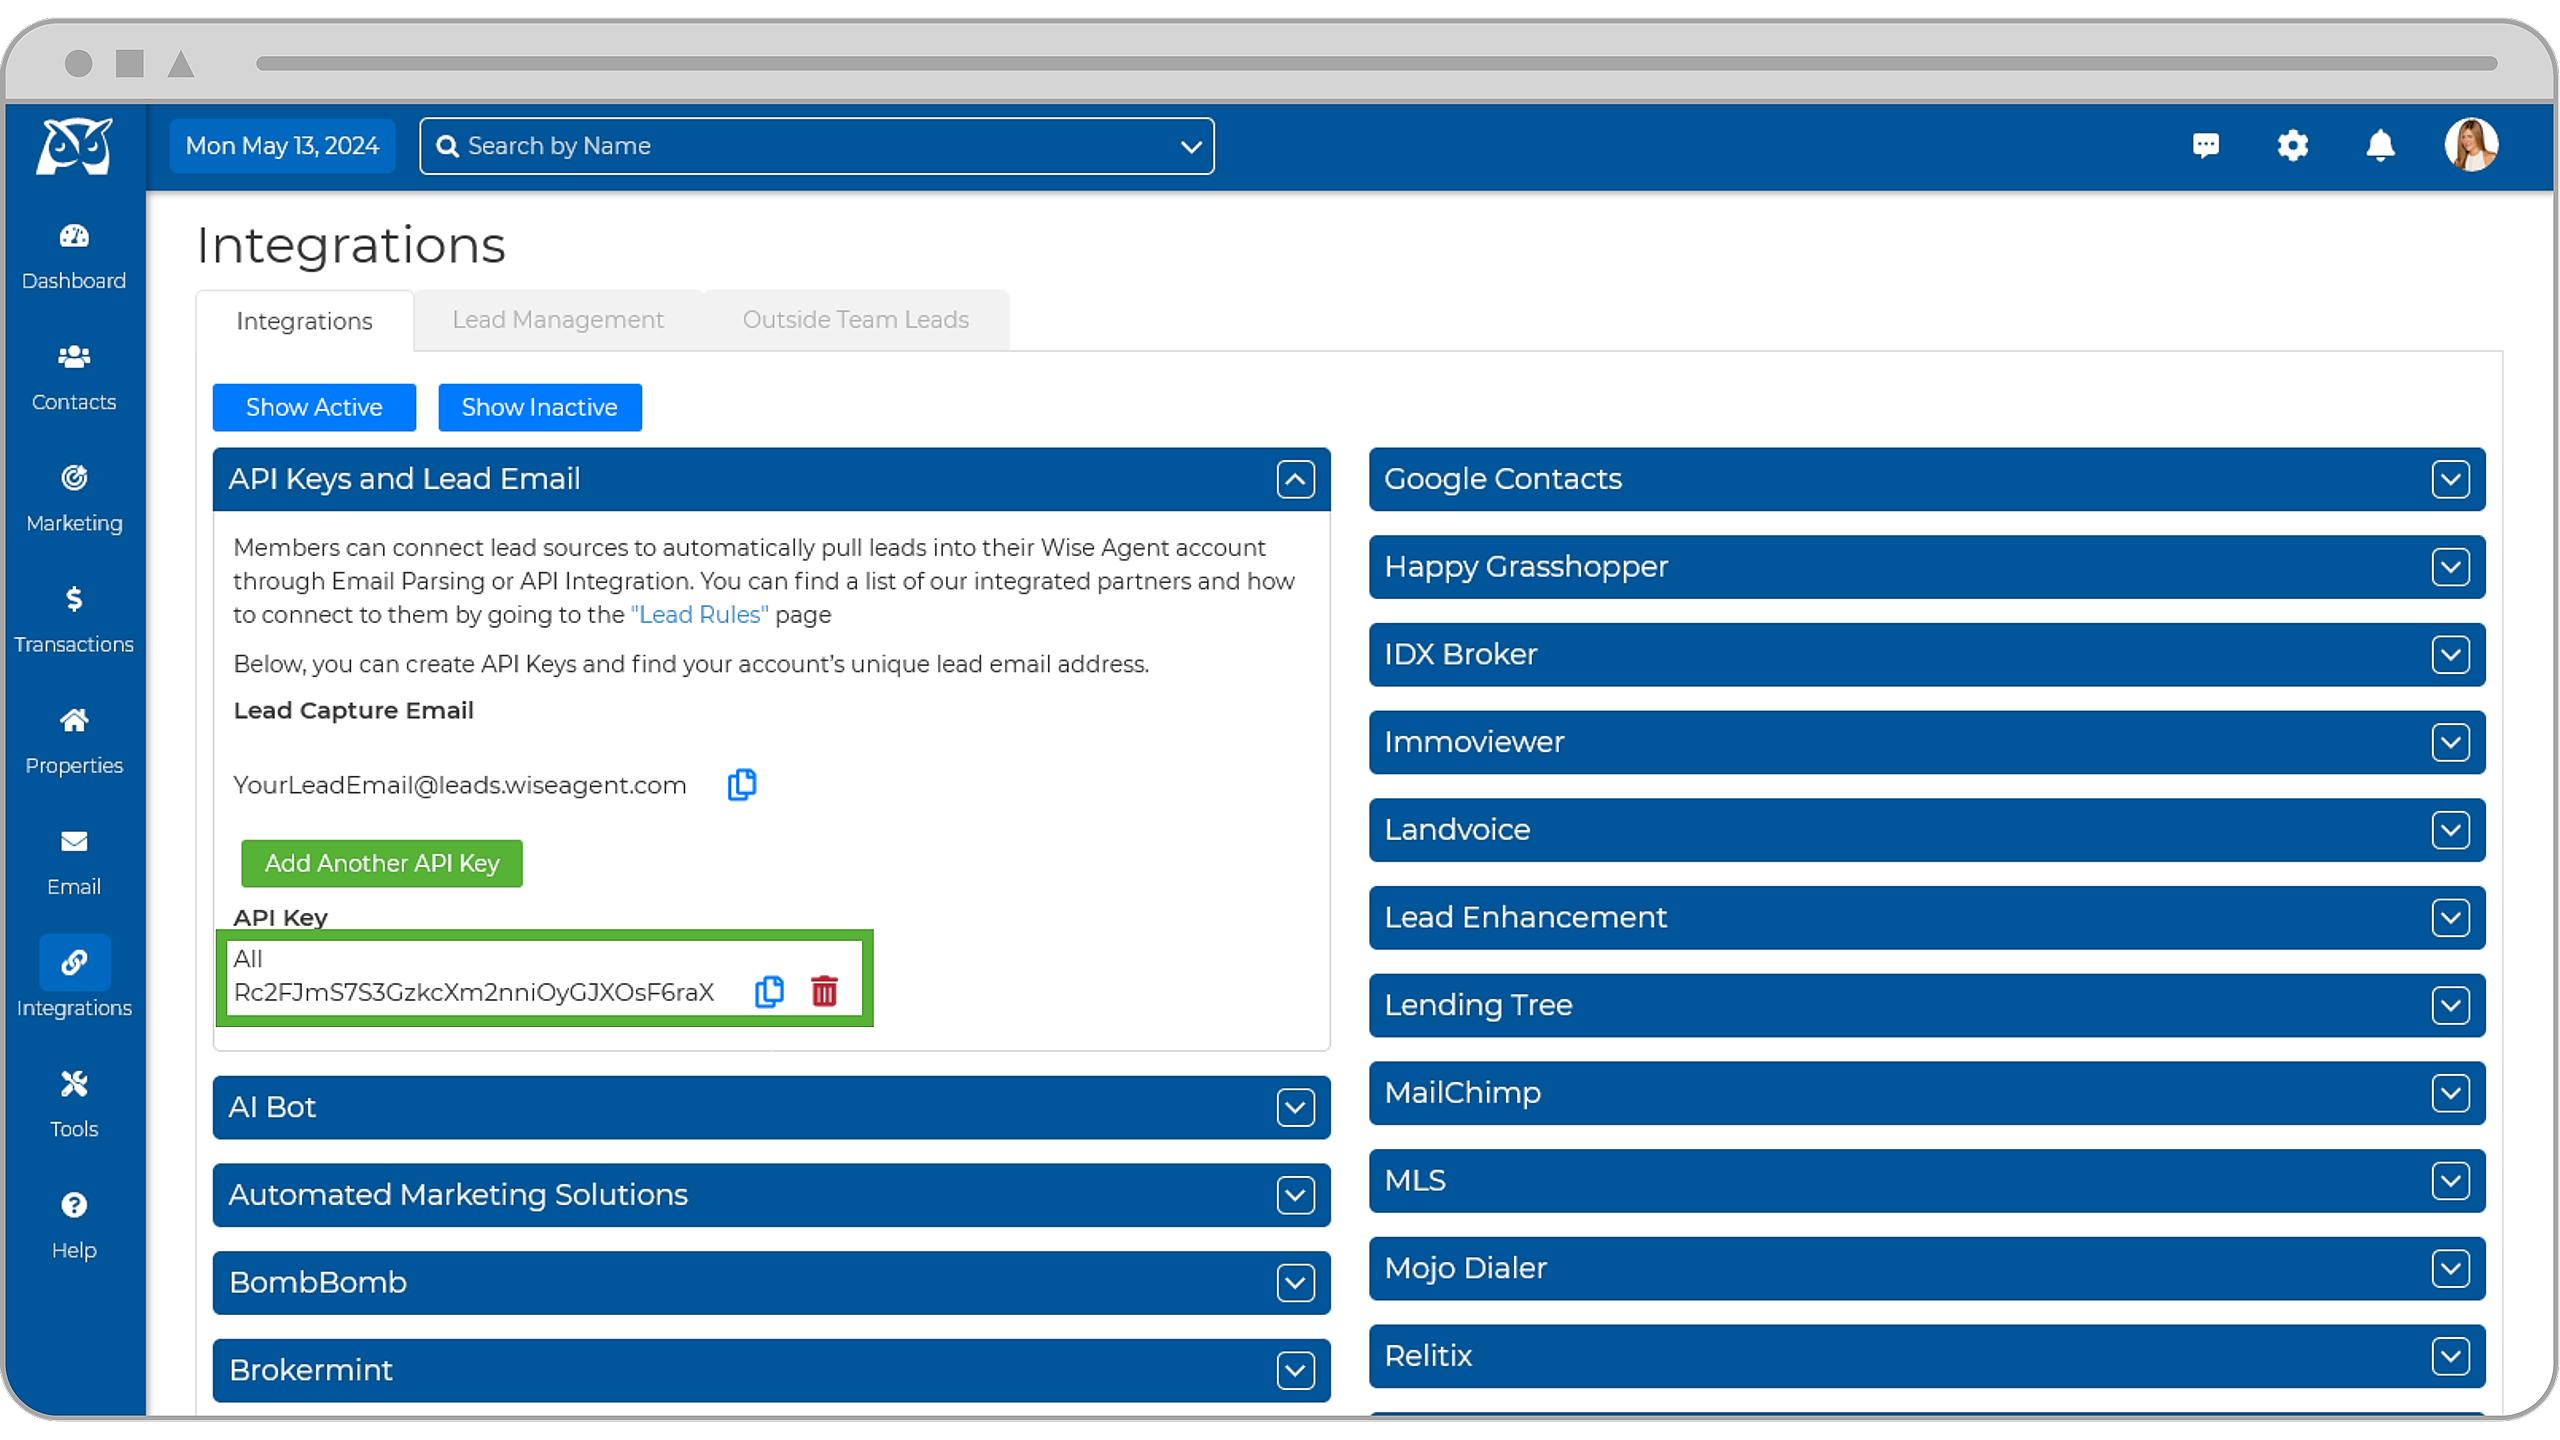Viewport: 2560px width, 1440px height.
Task: Click the circle button in browser frame
Action: [x=79, y=63]
